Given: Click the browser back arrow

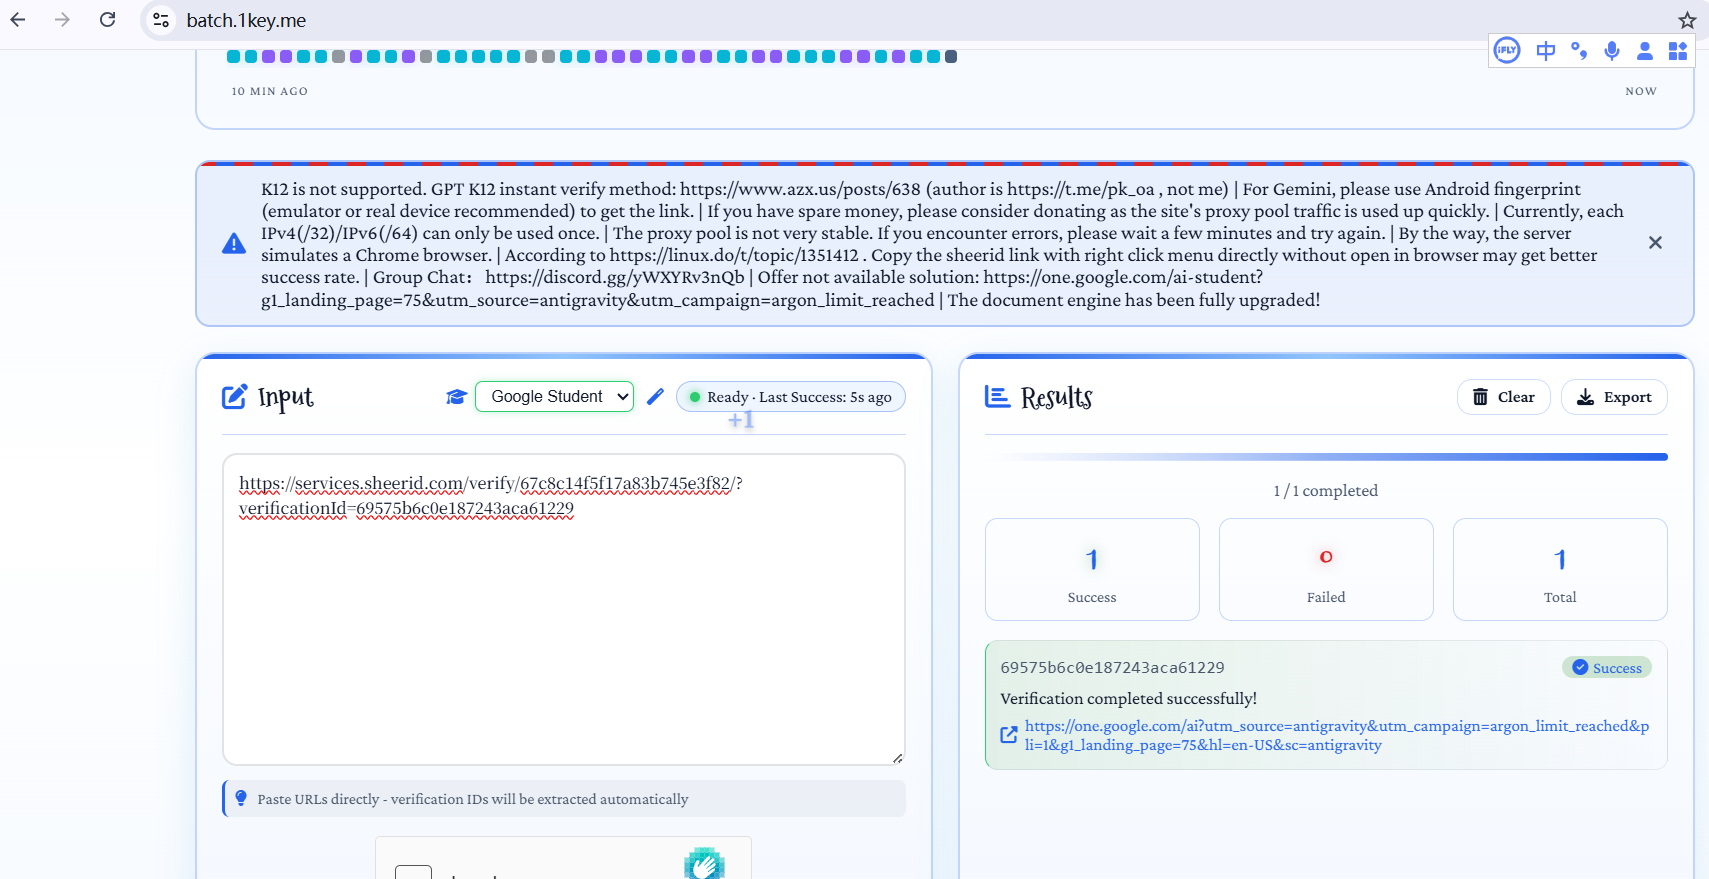Looking at the screenshot, I should tap(18, 20).
